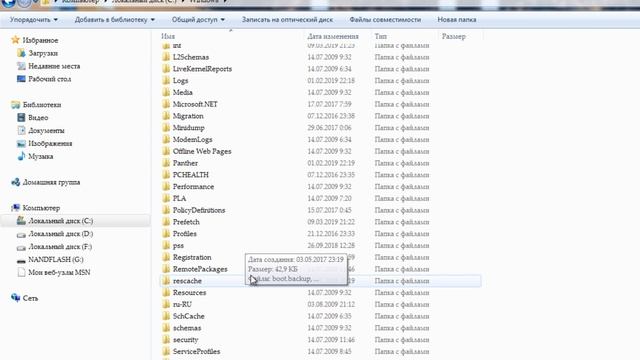The image size is (640, 360).
Task: Select the L2Schemas folder icon
Action: tap(166, 57)
